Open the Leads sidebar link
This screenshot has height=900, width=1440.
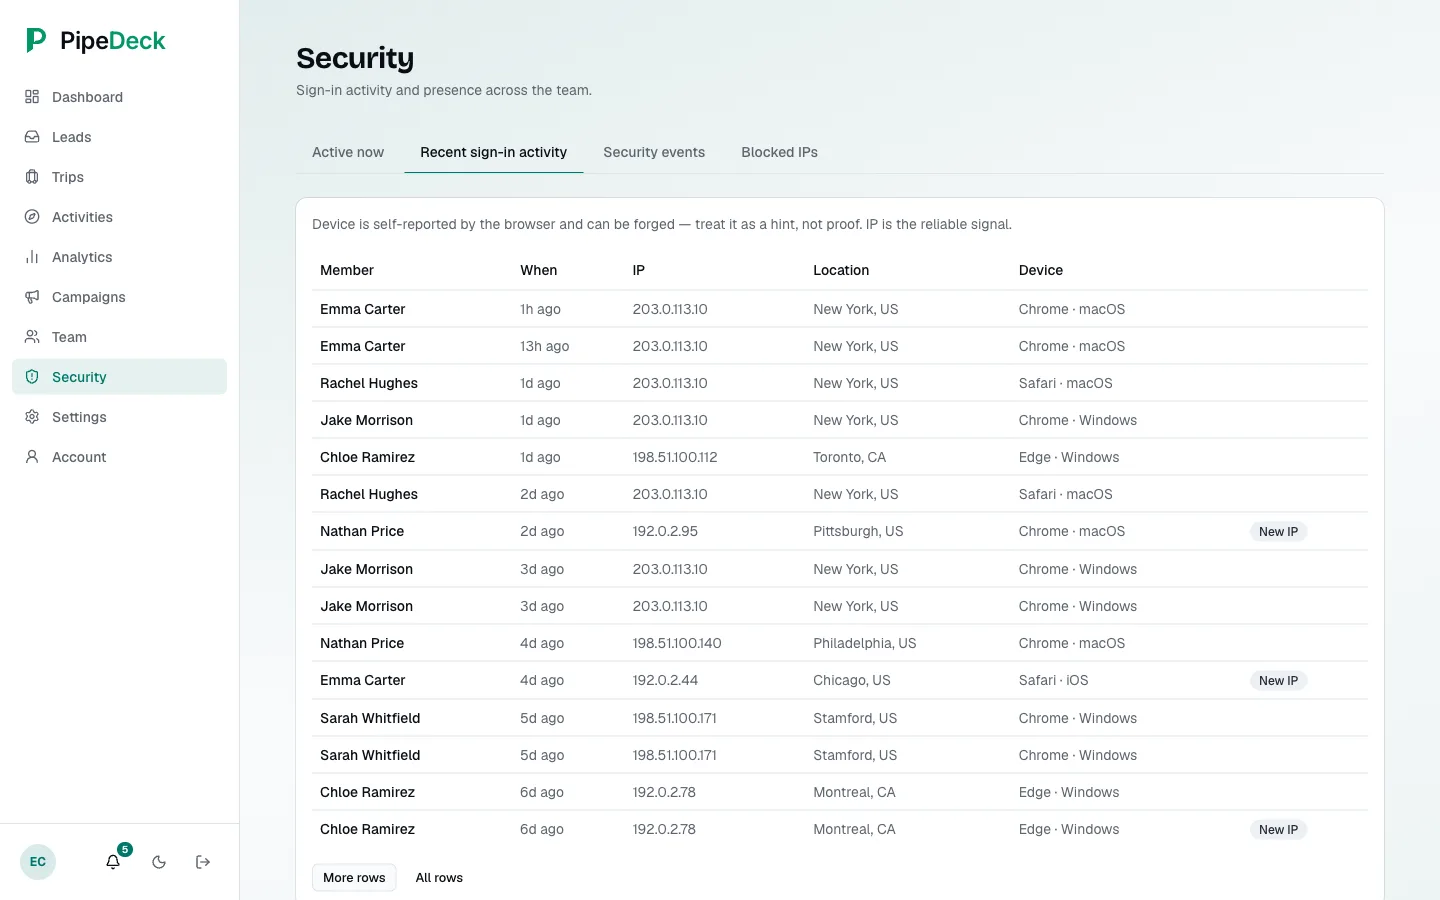click(x=119, y=137)
